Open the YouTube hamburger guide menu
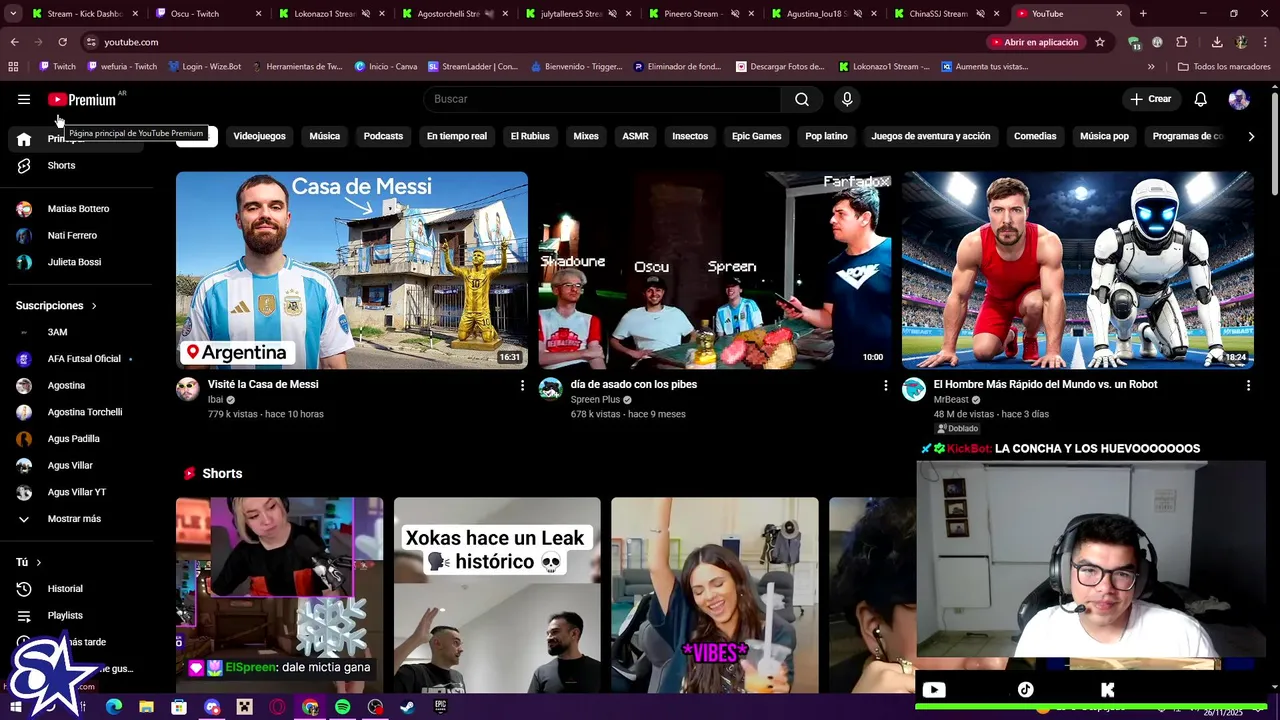 24,99
